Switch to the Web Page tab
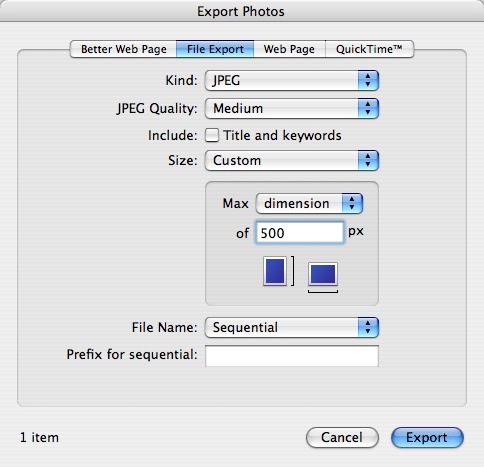 [x=289, y=49]
